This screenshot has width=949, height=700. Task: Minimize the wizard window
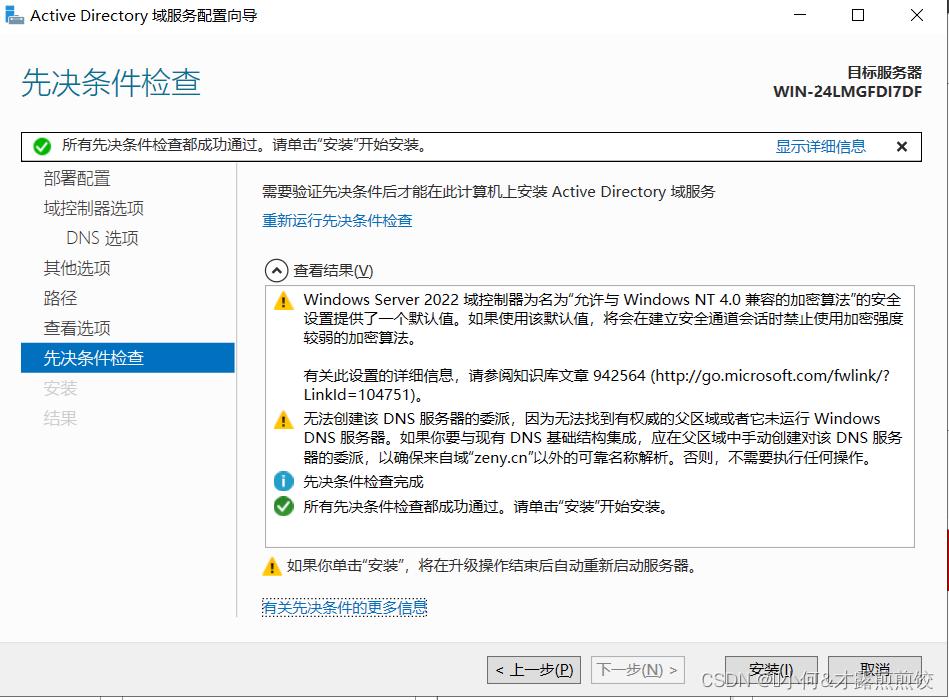tap(800, 15)
